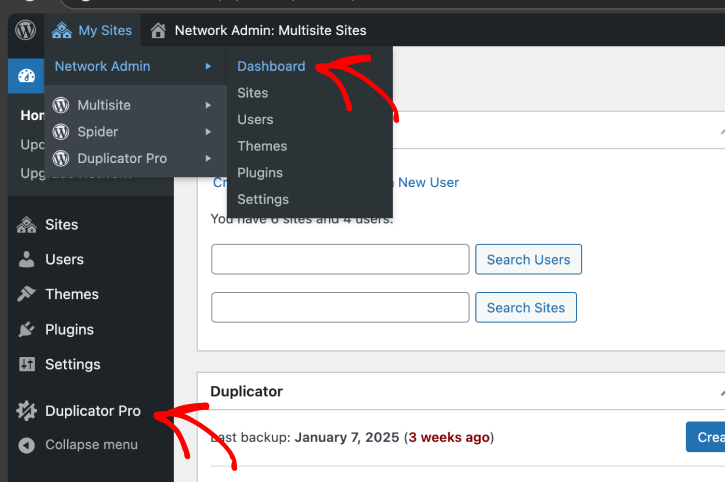Expand the Spider submenu arrow
This screenshot has height=483, width=725.
(x=208, y=132)
